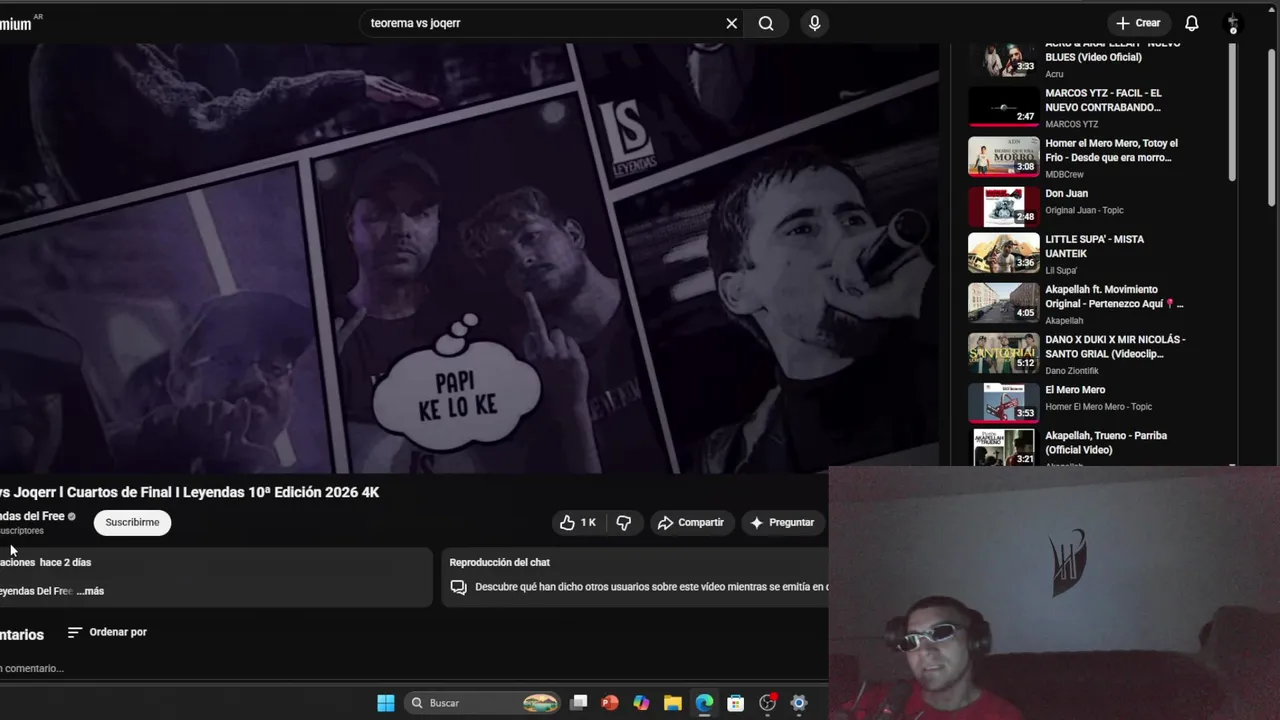Open the Windows Start menu
This screenshot has height=720, width=1280.
pos(385,703)
